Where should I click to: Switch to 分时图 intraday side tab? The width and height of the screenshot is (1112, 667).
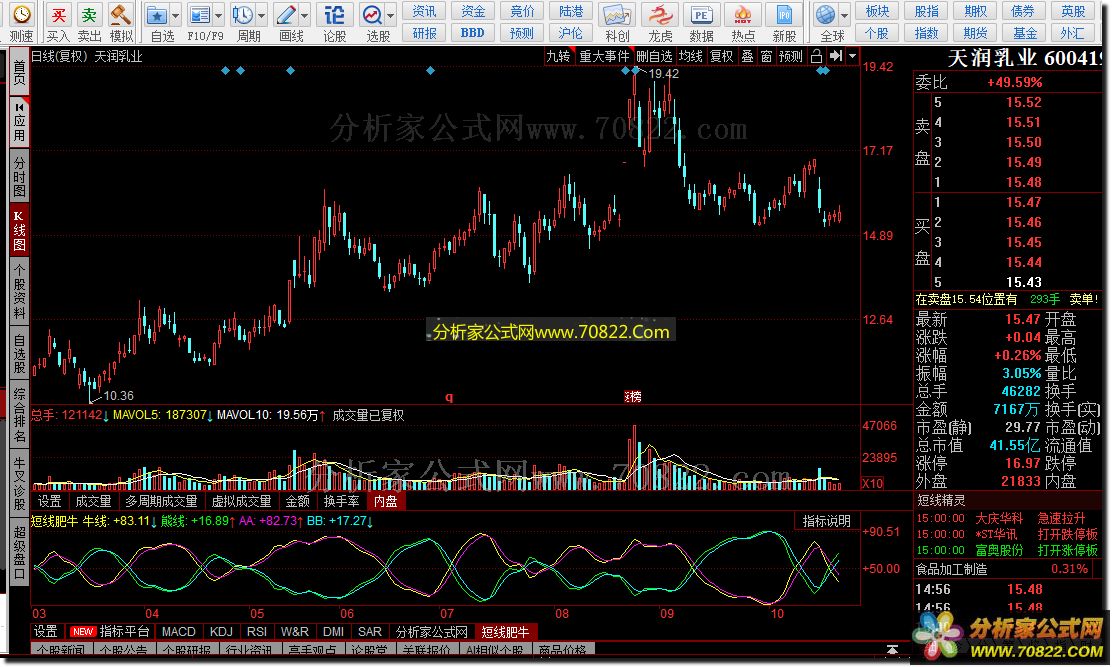click(x=19, y=175)
